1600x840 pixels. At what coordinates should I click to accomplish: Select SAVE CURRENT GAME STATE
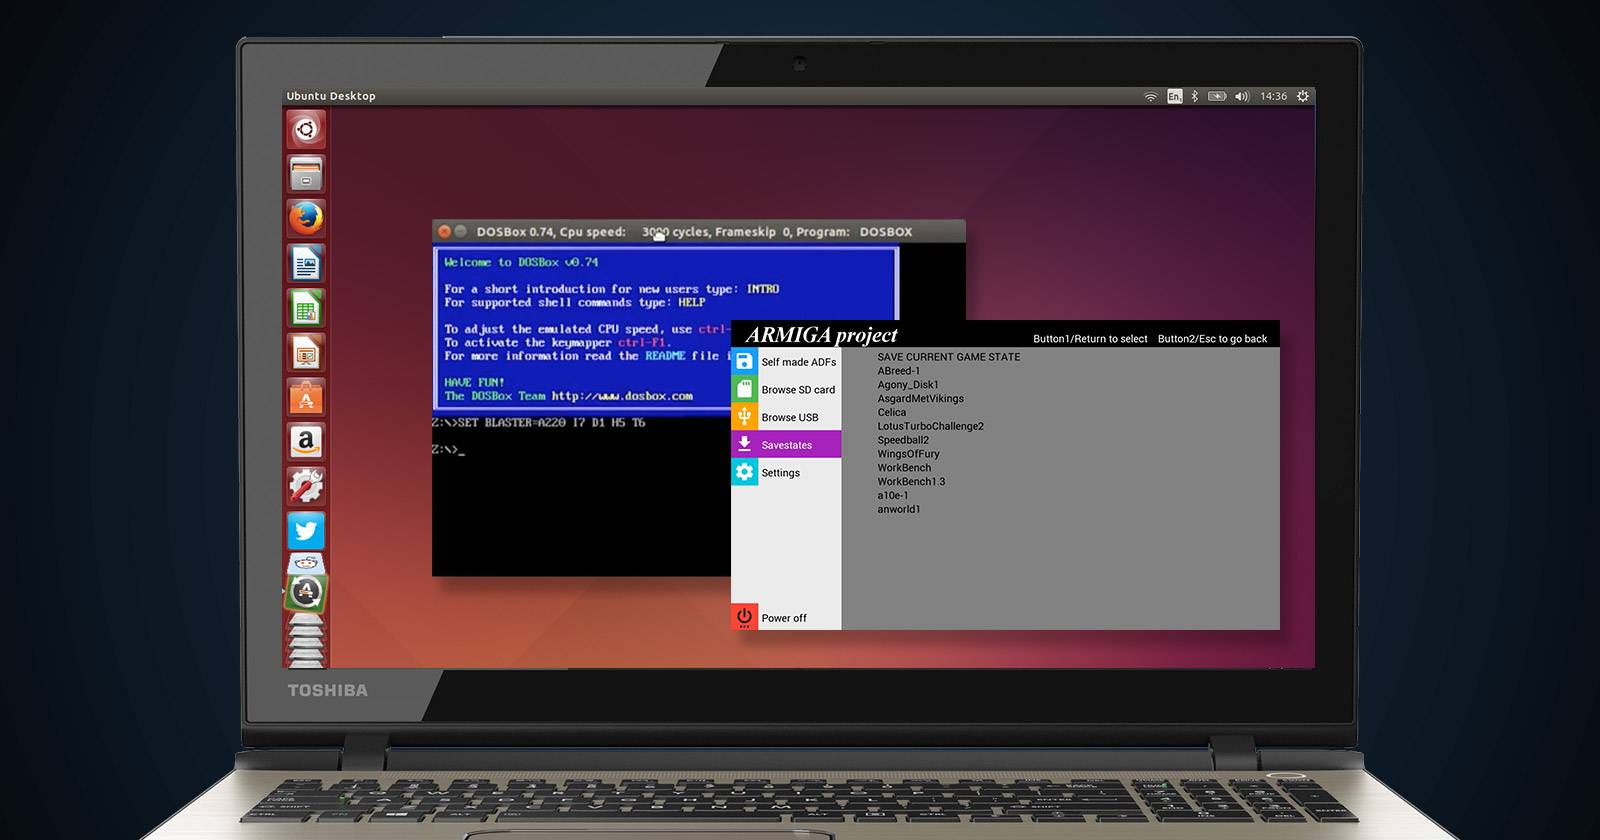point(949,357)
